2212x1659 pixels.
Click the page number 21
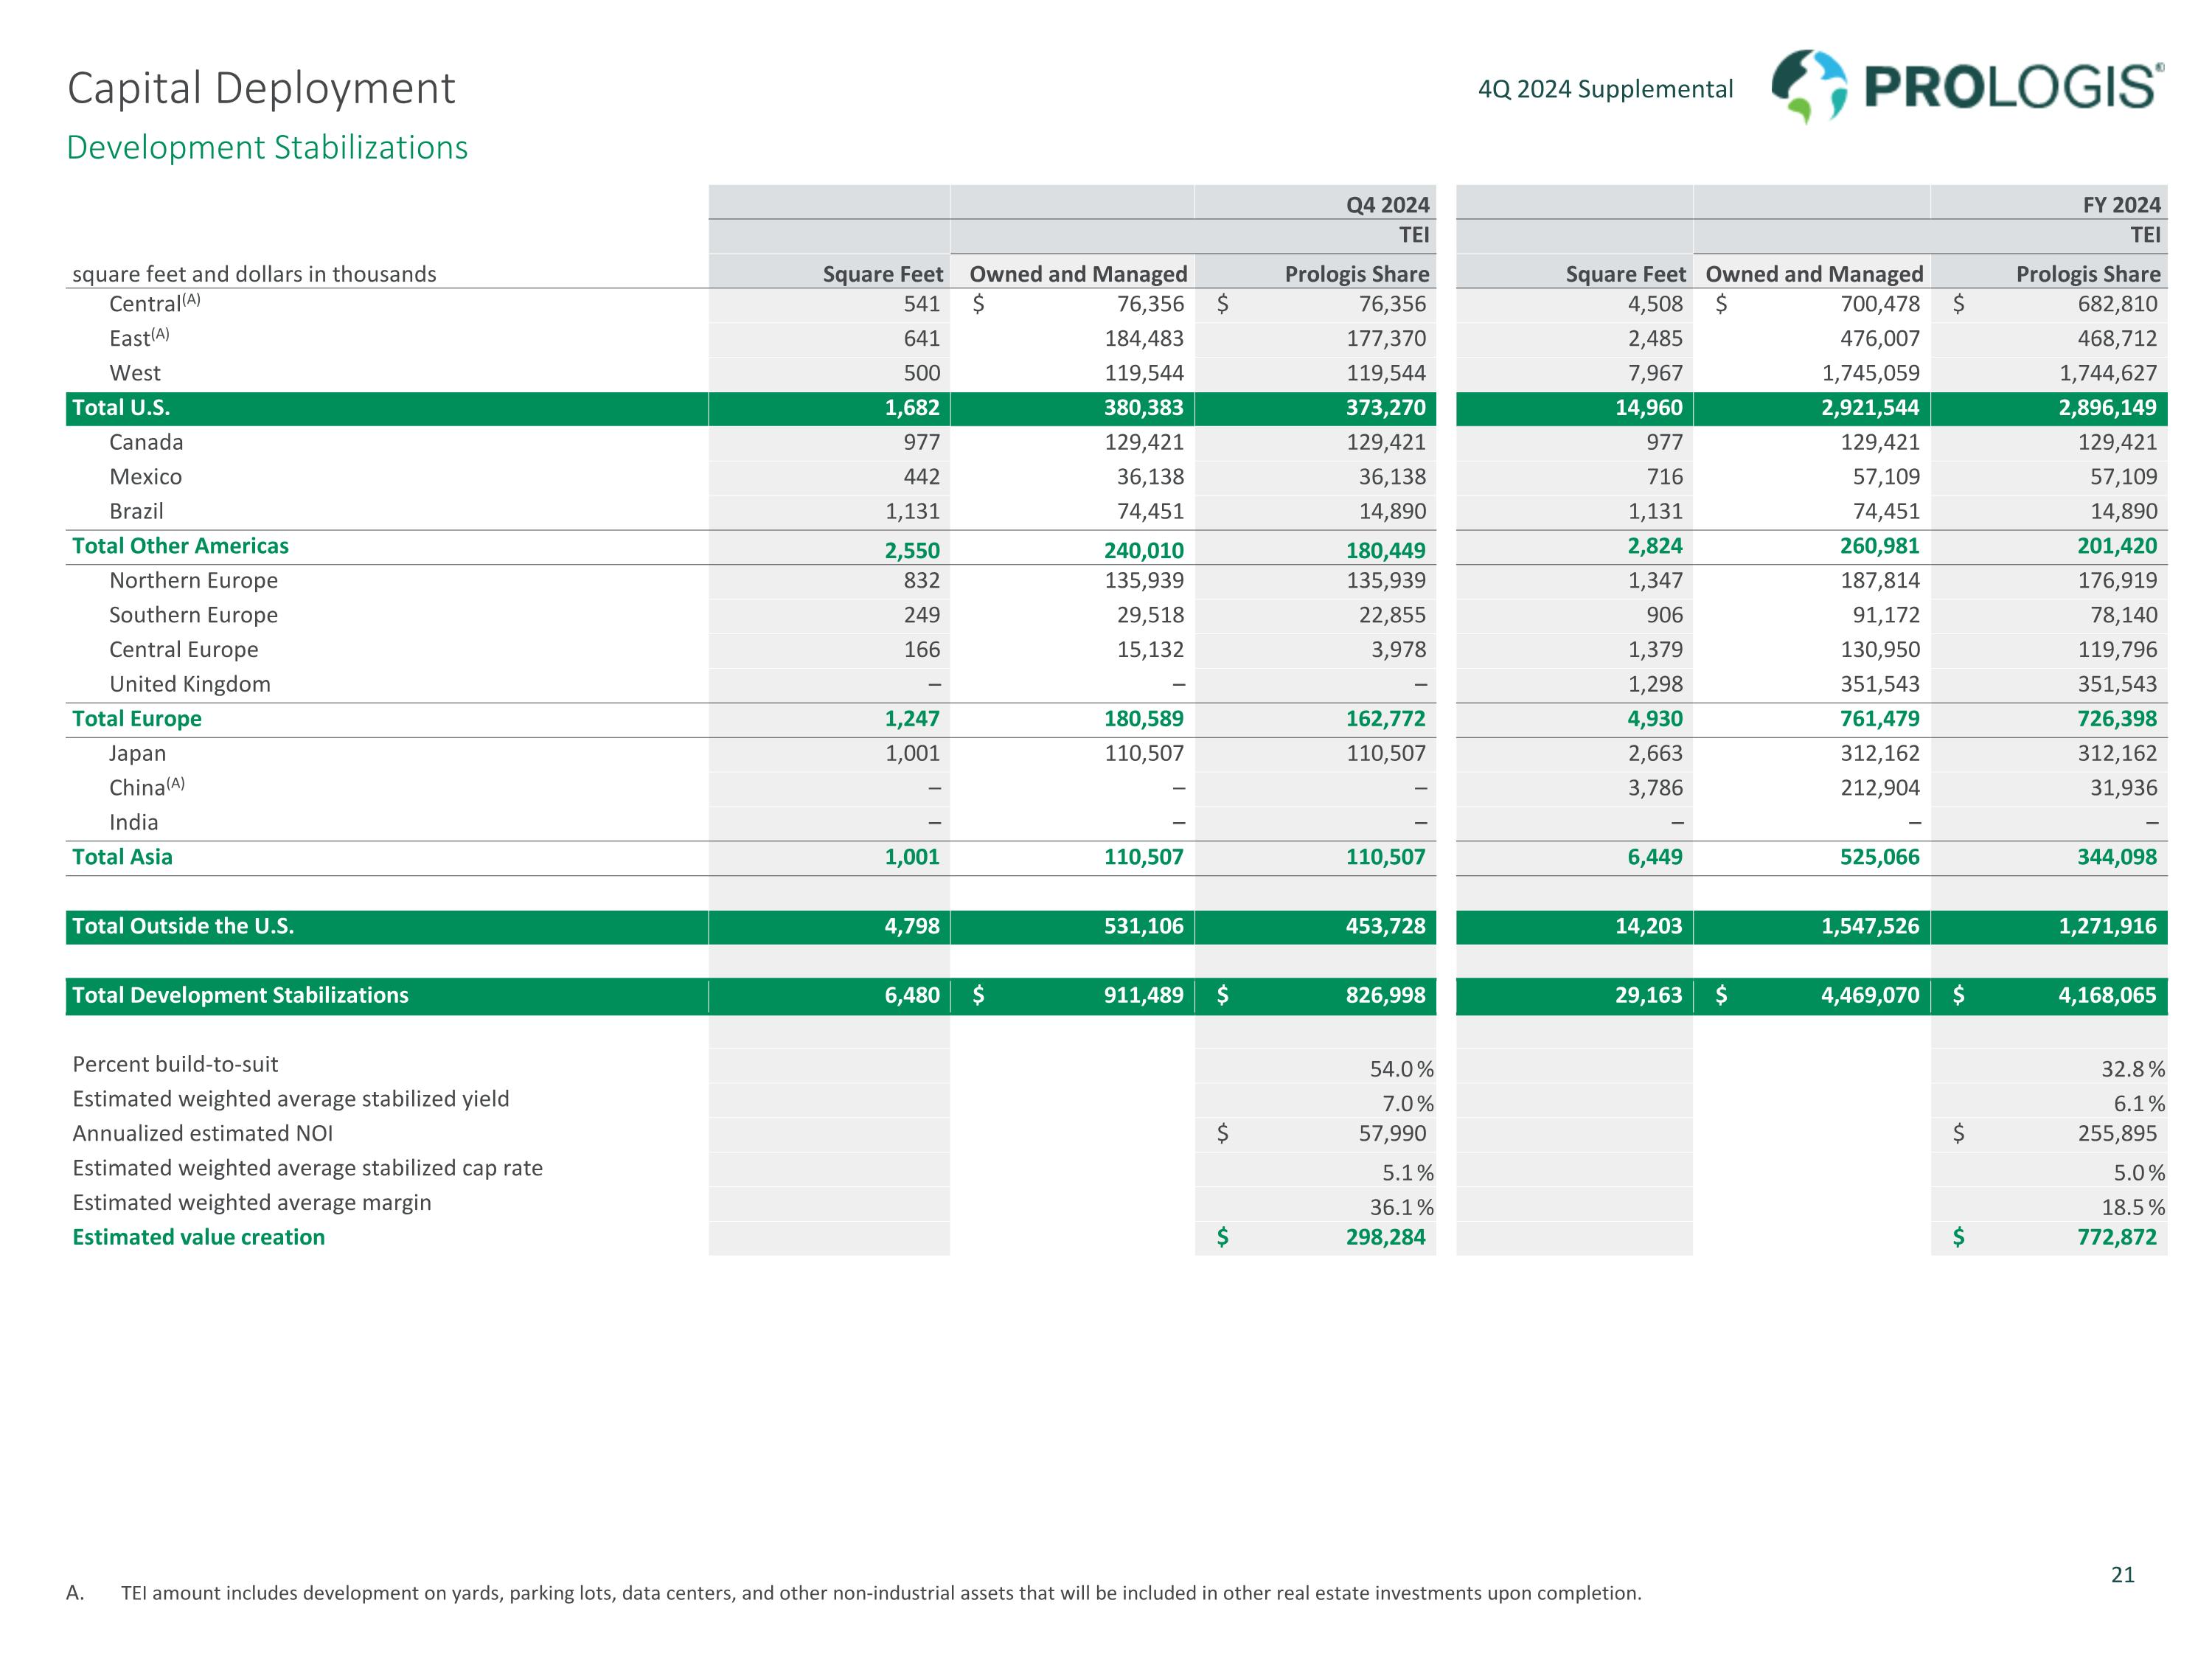point(2122,1575)
